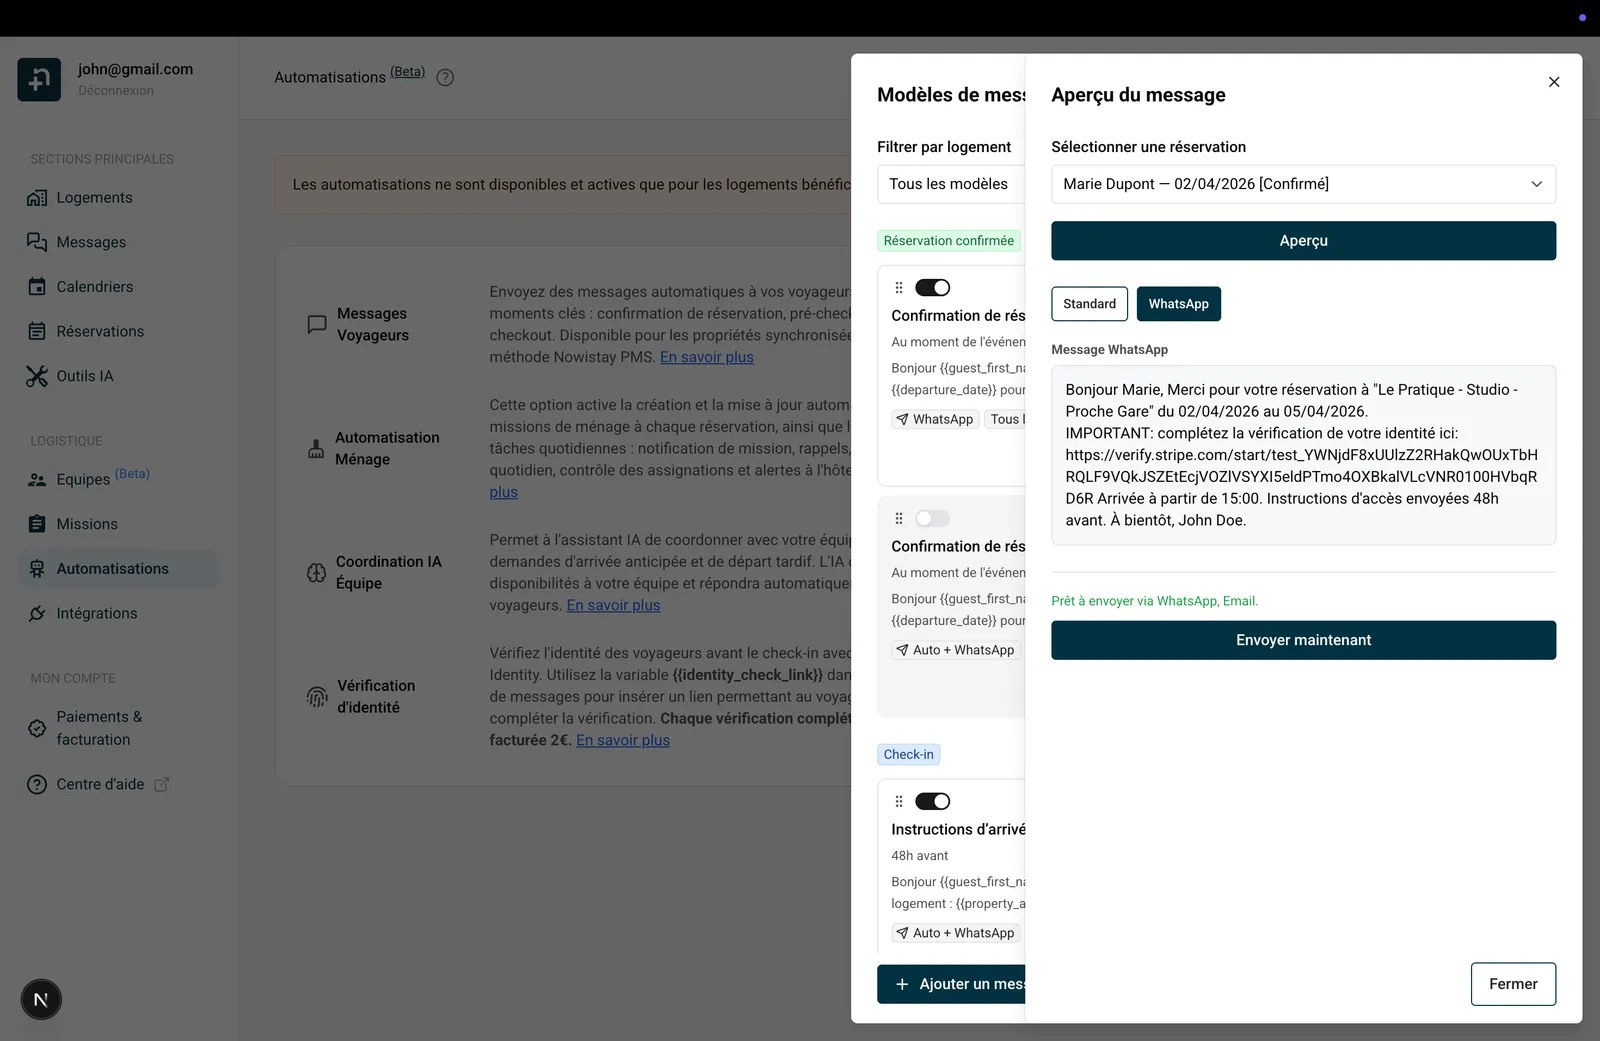1600x1041 pixels.
Task: Click the Réservation confirmée green tag
Action: [x=948, y=241]
